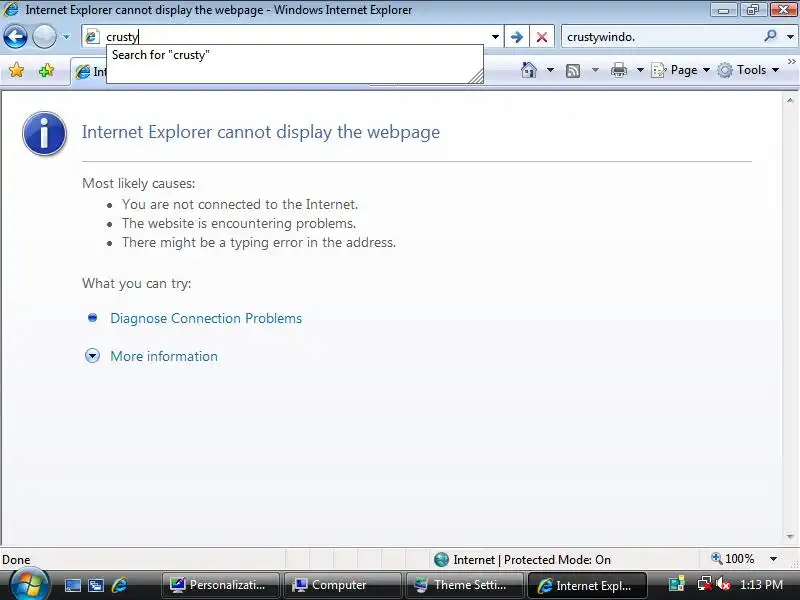Click the Add to Favorites icon
Viewport: 800px width, 600px height.
tap(46, 70)
